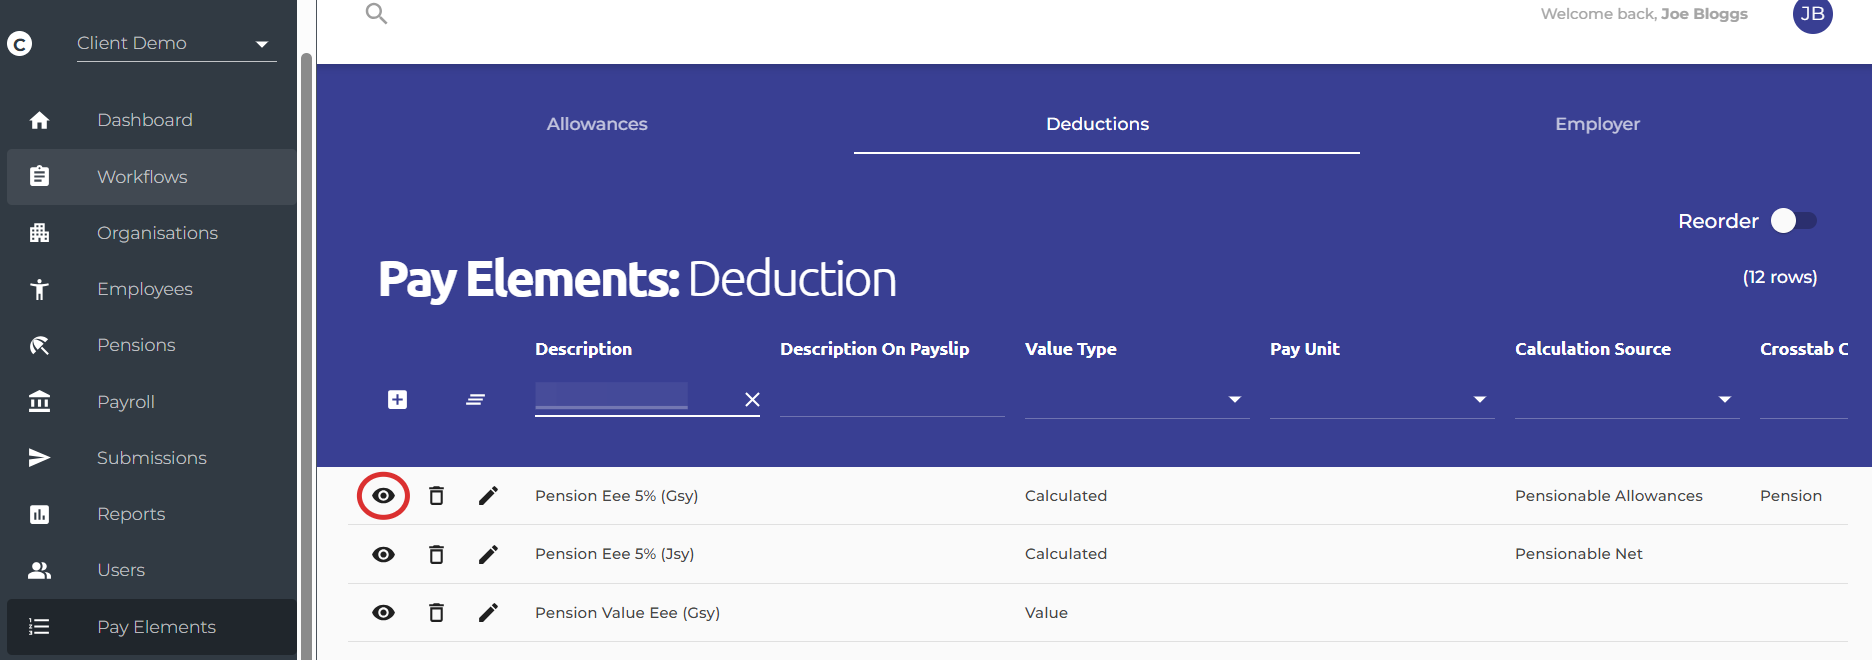The width and height of the screenshot is (1872, 660).
Task: Click the Payroll bank icon
Action: 39,401
